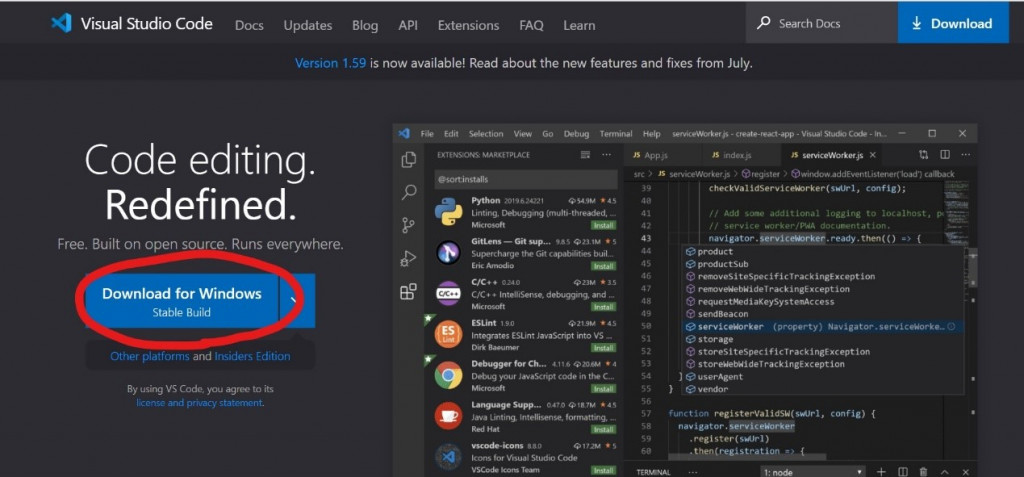
Task: Open editor more actions ellipsis
Action: click(965, 155)
